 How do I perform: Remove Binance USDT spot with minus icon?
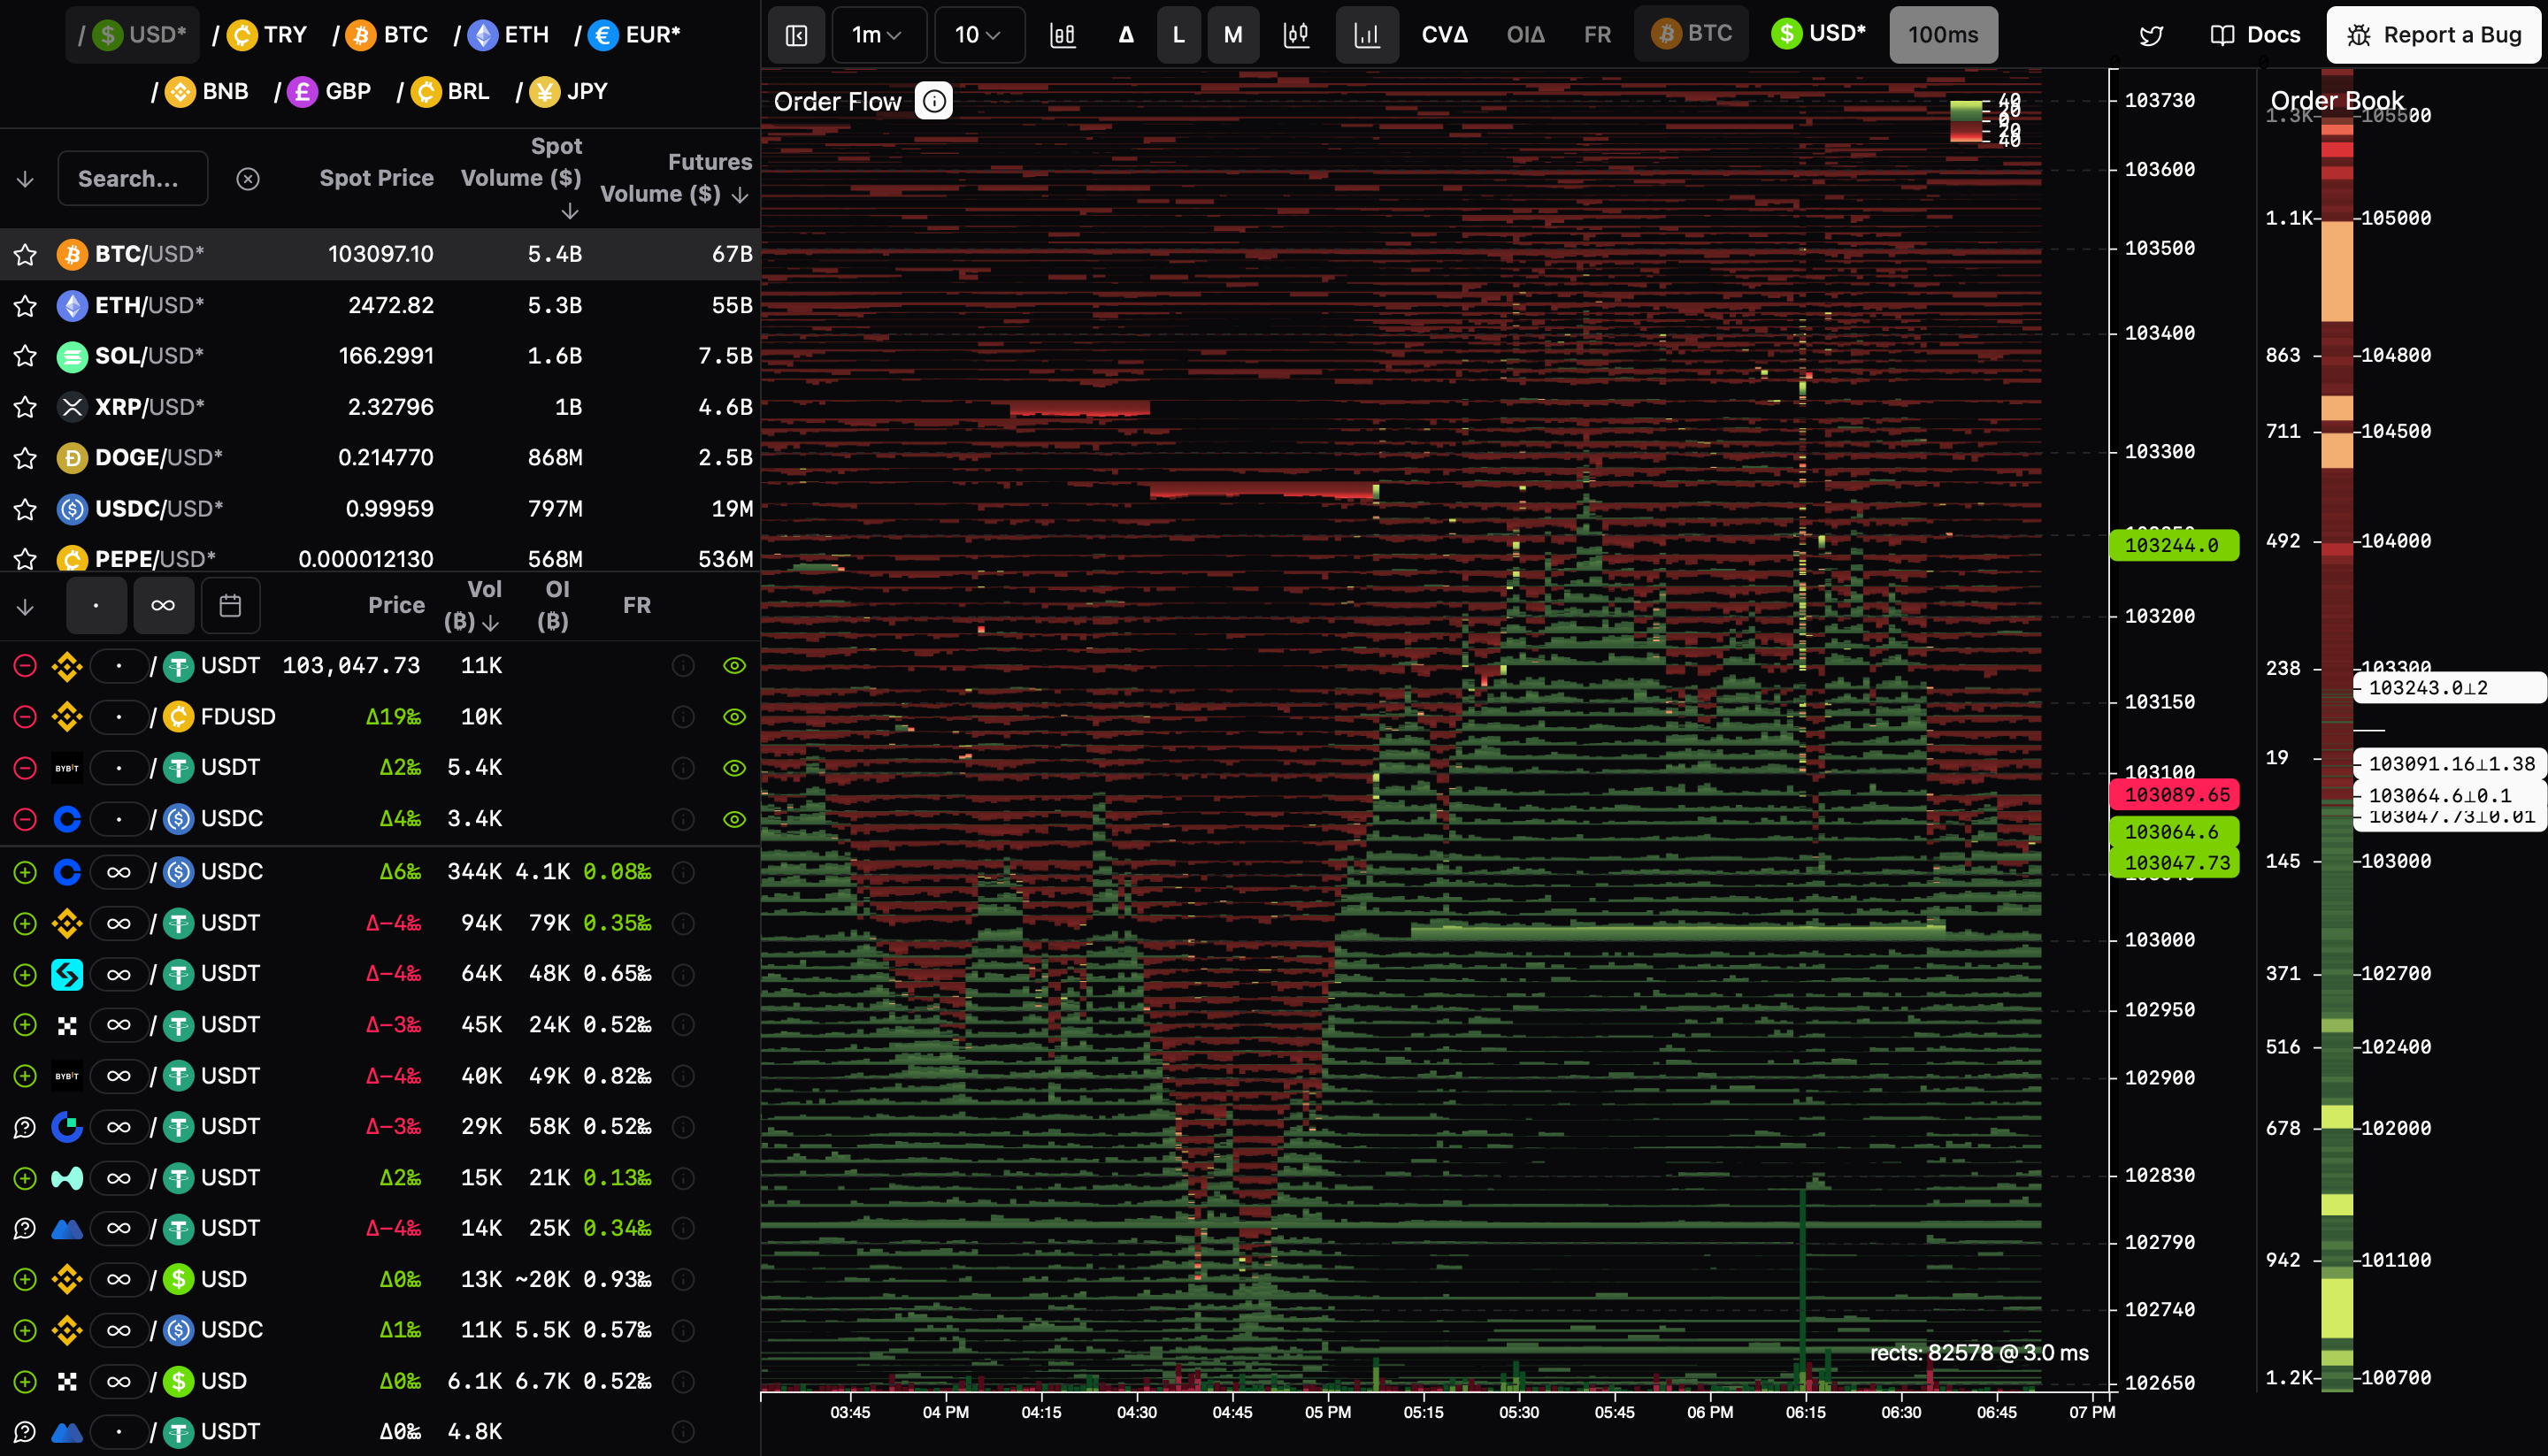pyautogui.click(x=25, y=666)
